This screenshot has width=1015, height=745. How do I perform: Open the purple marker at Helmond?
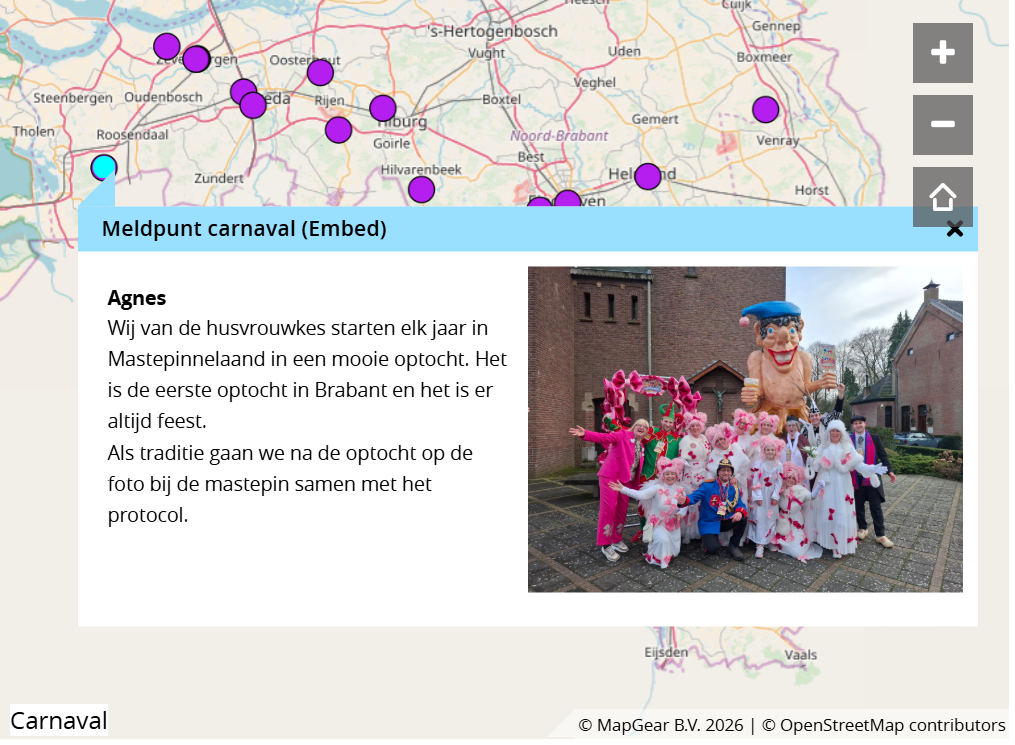(x=648, y=177)
